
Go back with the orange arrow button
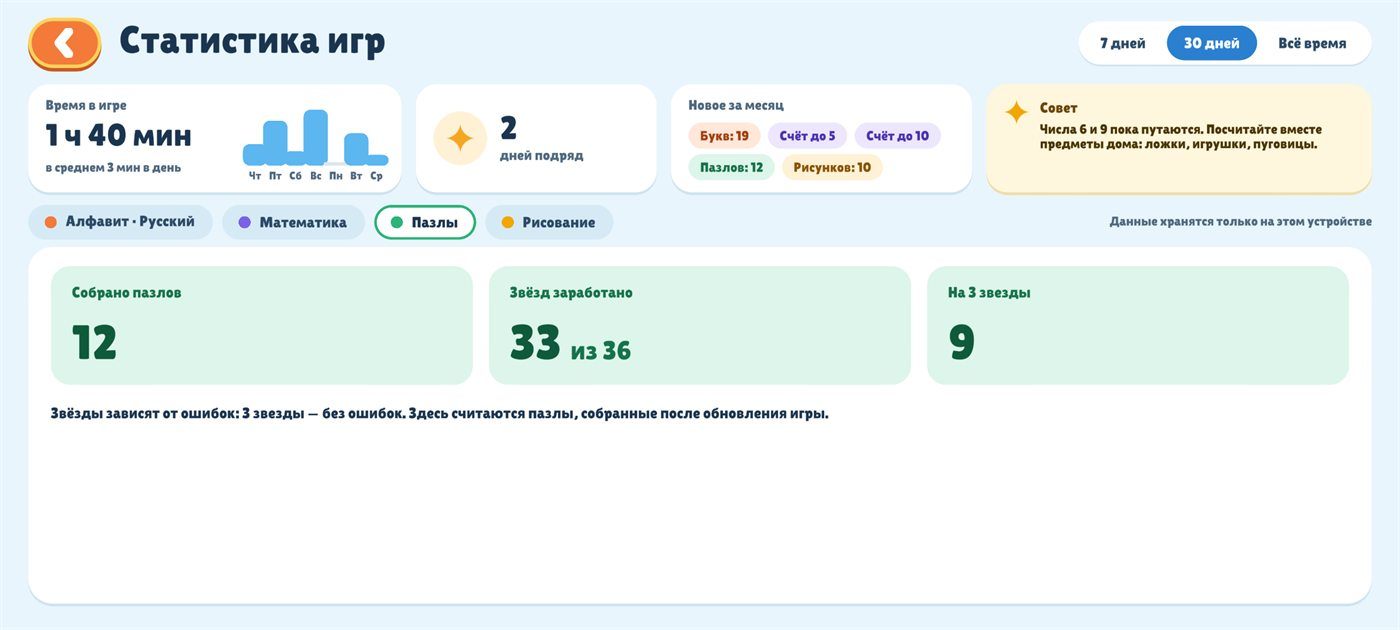pyautogui.click(x=65, y=44)
